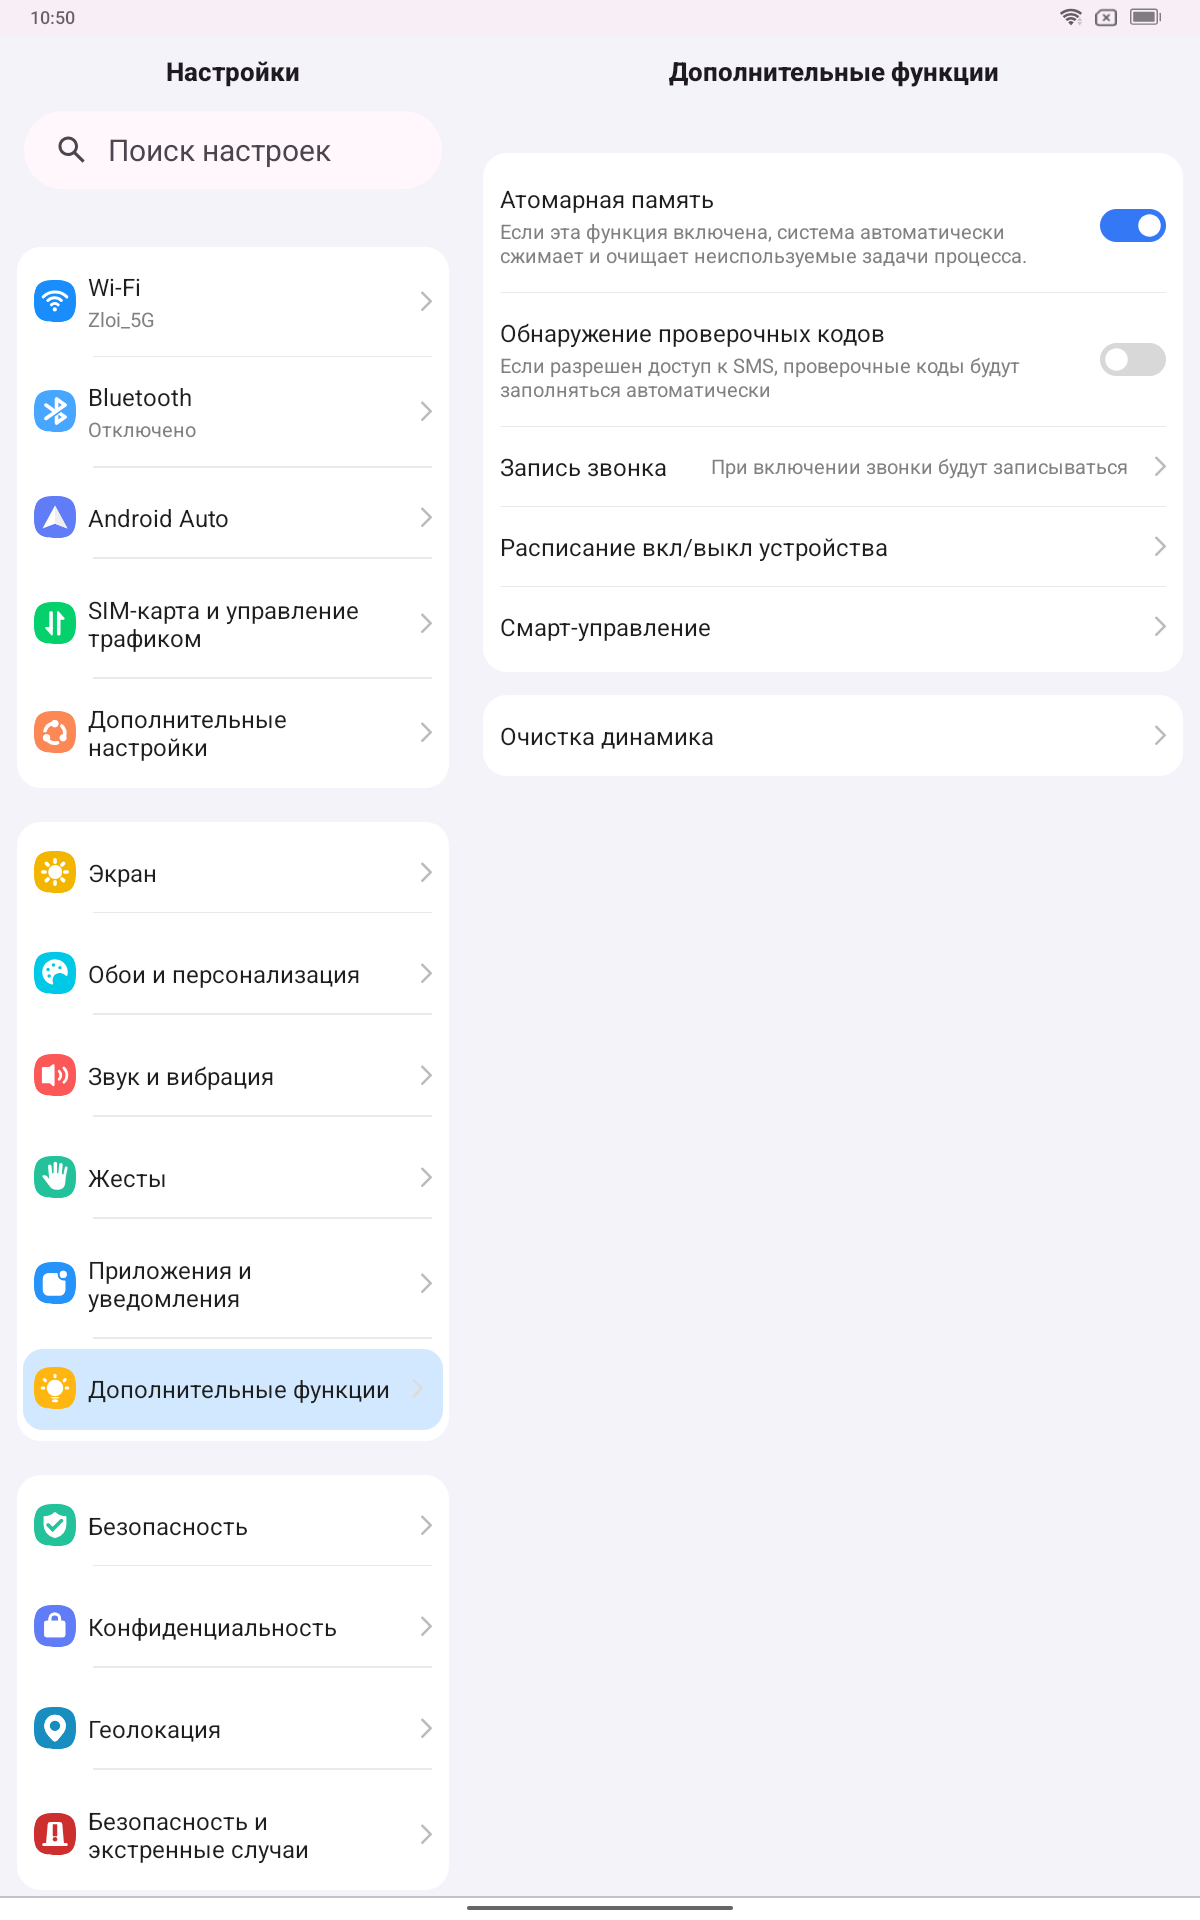Tap the green SIM card icon

[x=55, y=623]
